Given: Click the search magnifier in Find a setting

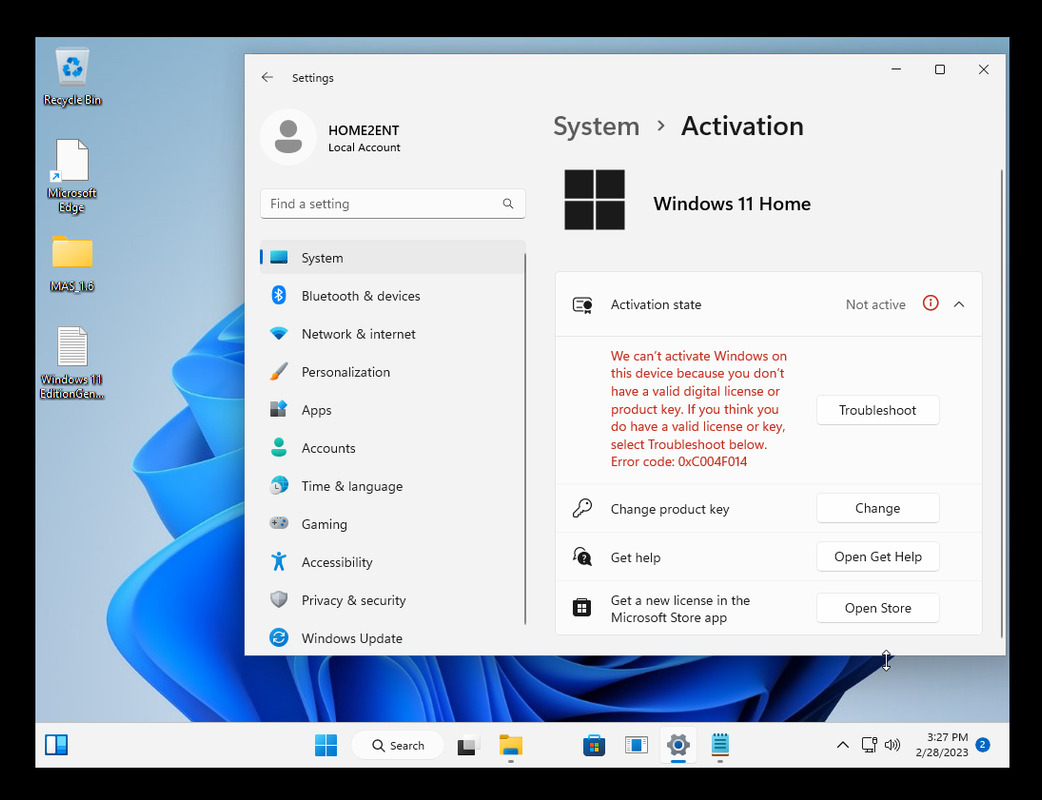Looking at the screenshot, I should pyautogui.click(x=508, y=203).
